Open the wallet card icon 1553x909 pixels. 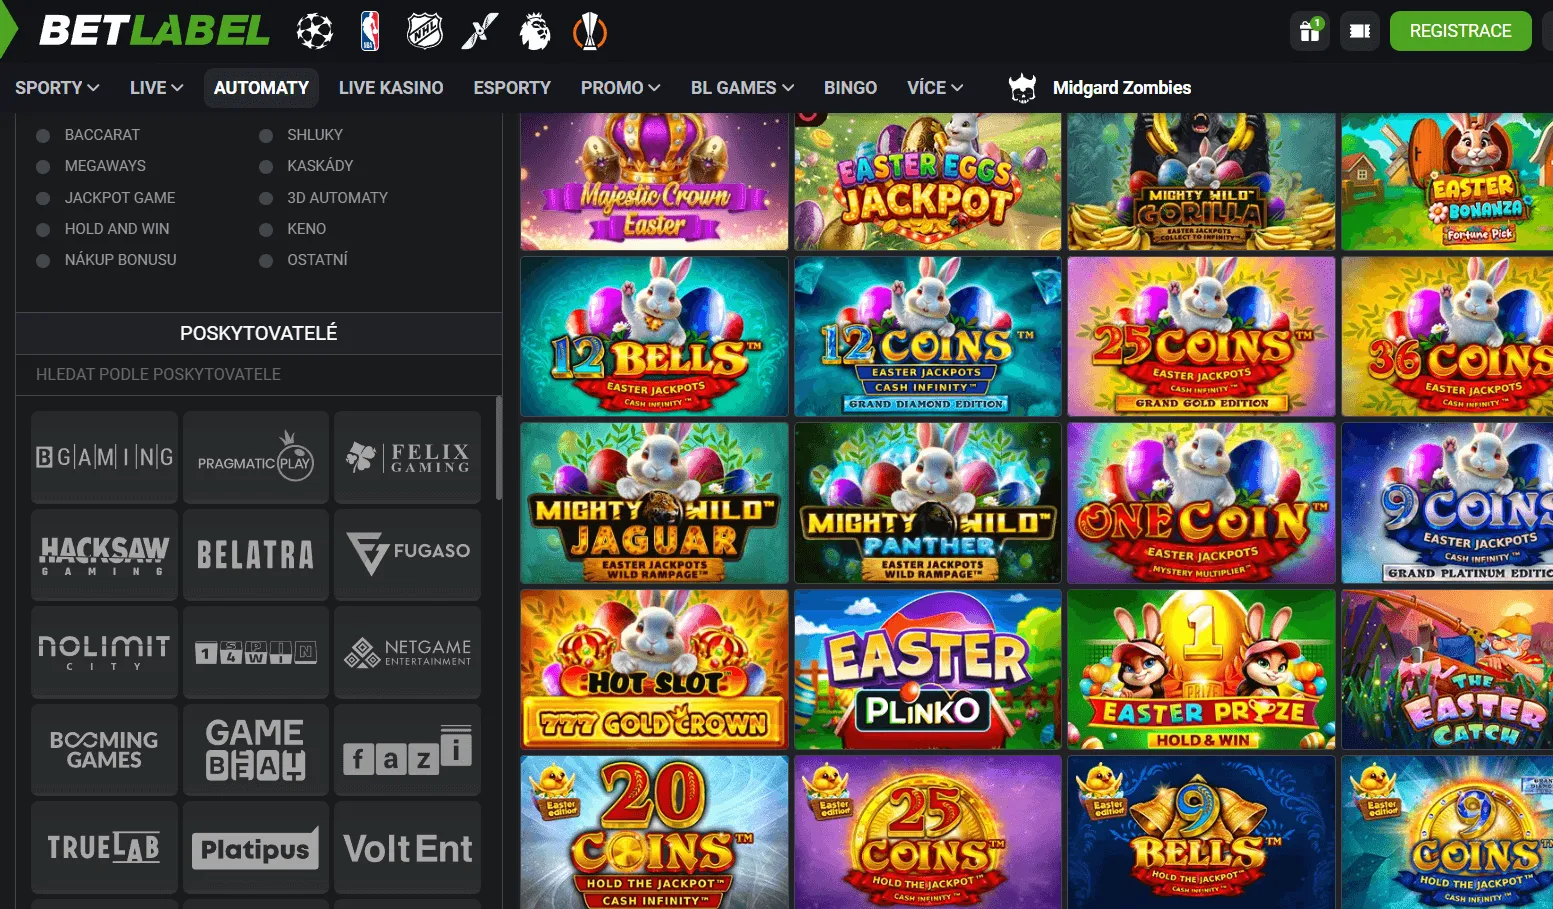point(1359,31)
